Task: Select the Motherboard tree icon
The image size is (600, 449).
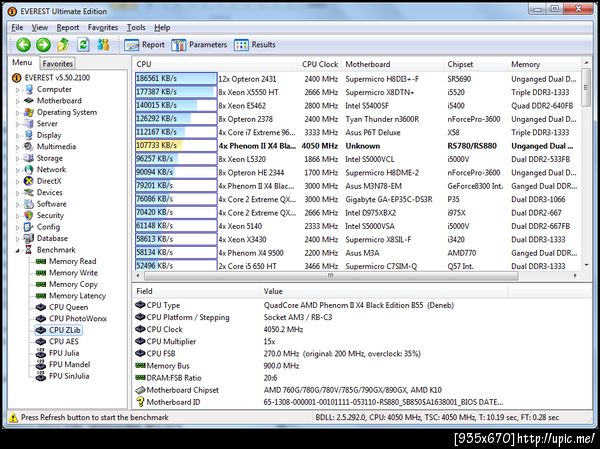Action: click(x=29, y=101)
